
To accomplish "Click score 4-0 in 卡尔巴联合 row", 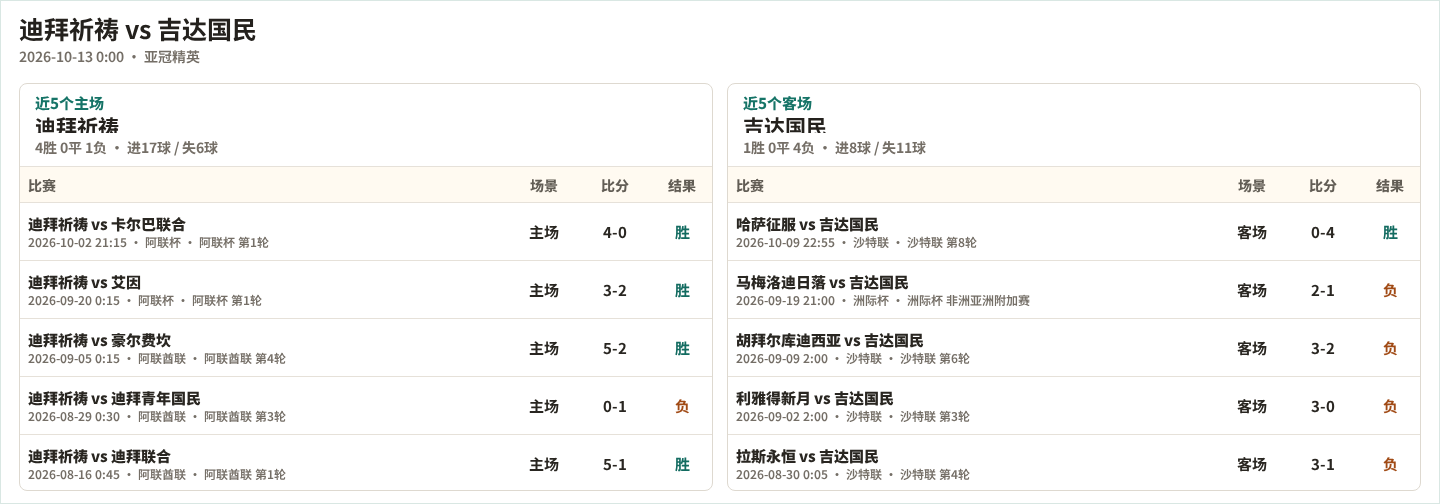I will click(x=615, y=232).
